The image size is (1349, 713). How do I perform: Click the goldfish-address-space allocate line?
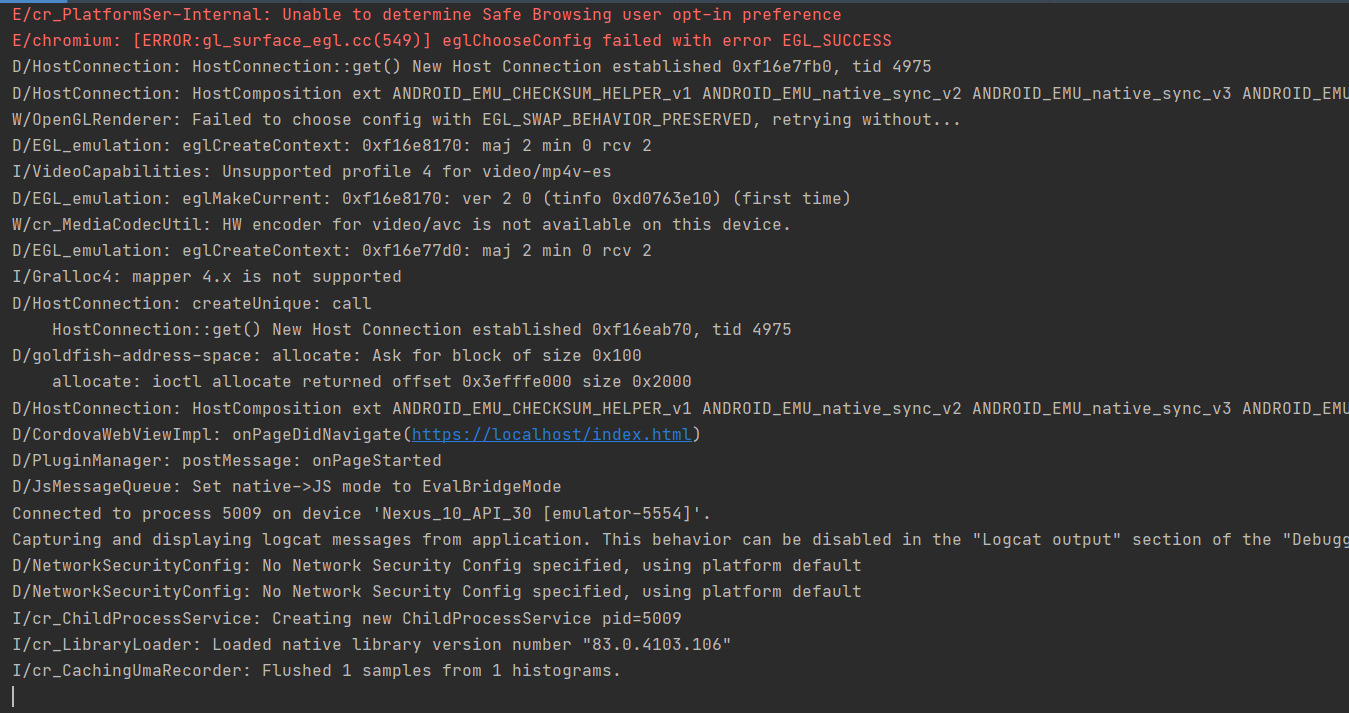pos(327,356)
